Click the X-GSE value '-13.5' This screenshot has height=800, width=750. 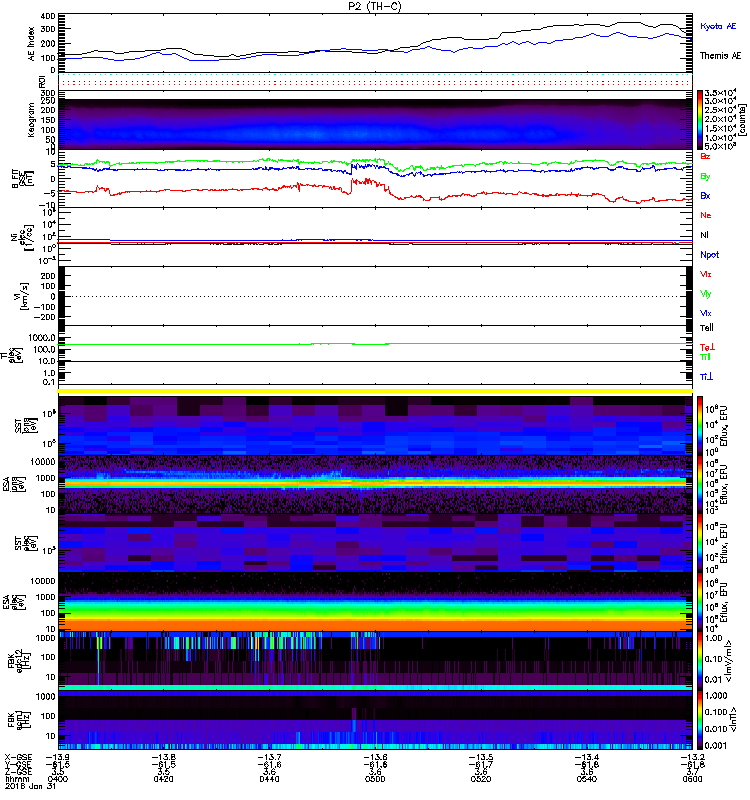[481, 757]
